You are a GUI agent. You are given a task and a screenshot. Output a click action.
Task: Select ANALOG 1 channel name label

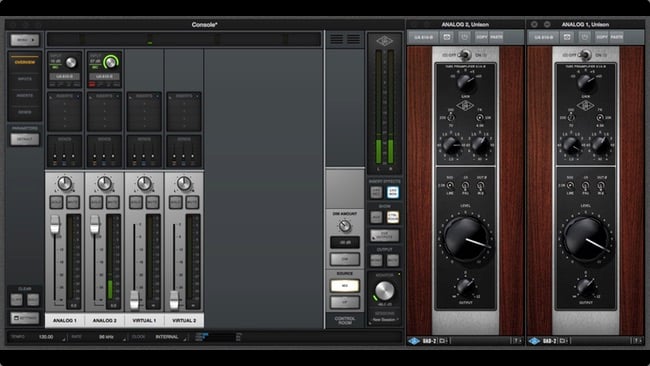(x=64, y=321)
